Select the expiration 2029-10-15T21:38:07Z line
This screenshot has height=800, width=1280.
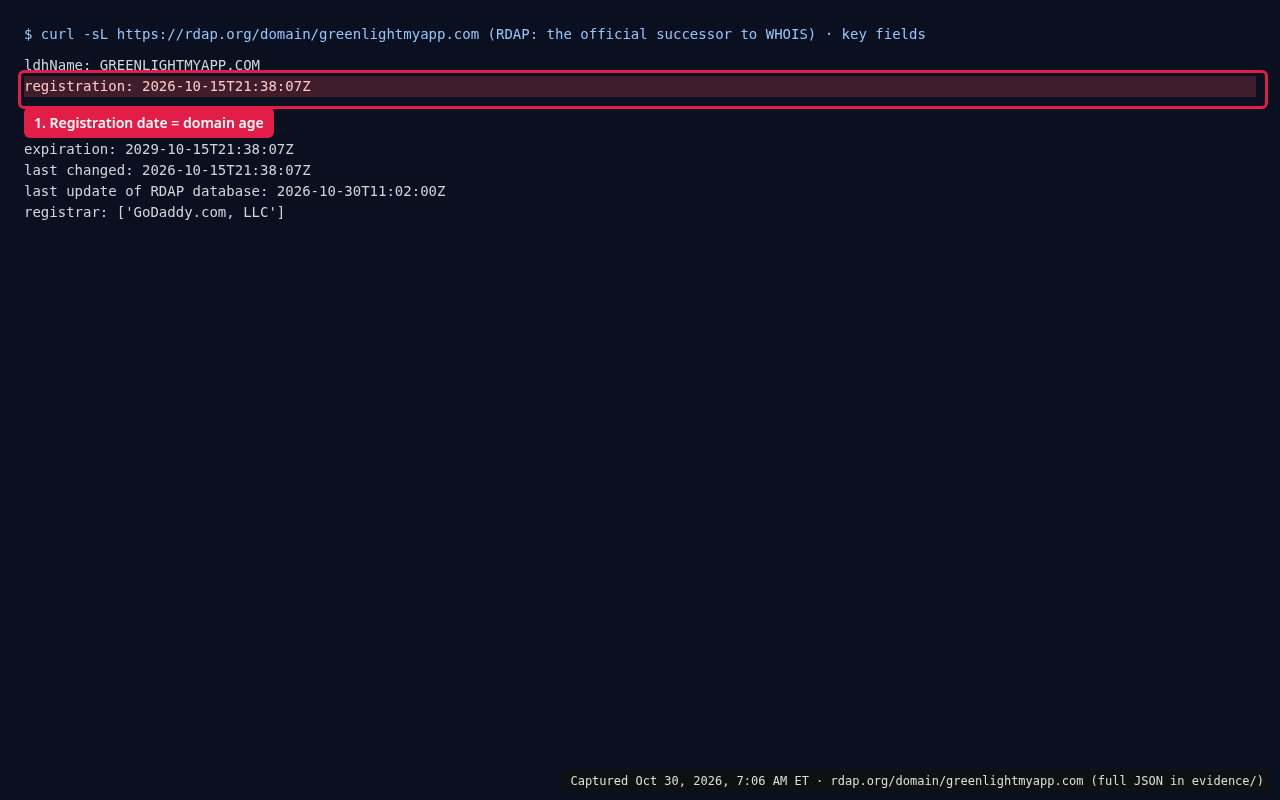click(x=159, y=149)
